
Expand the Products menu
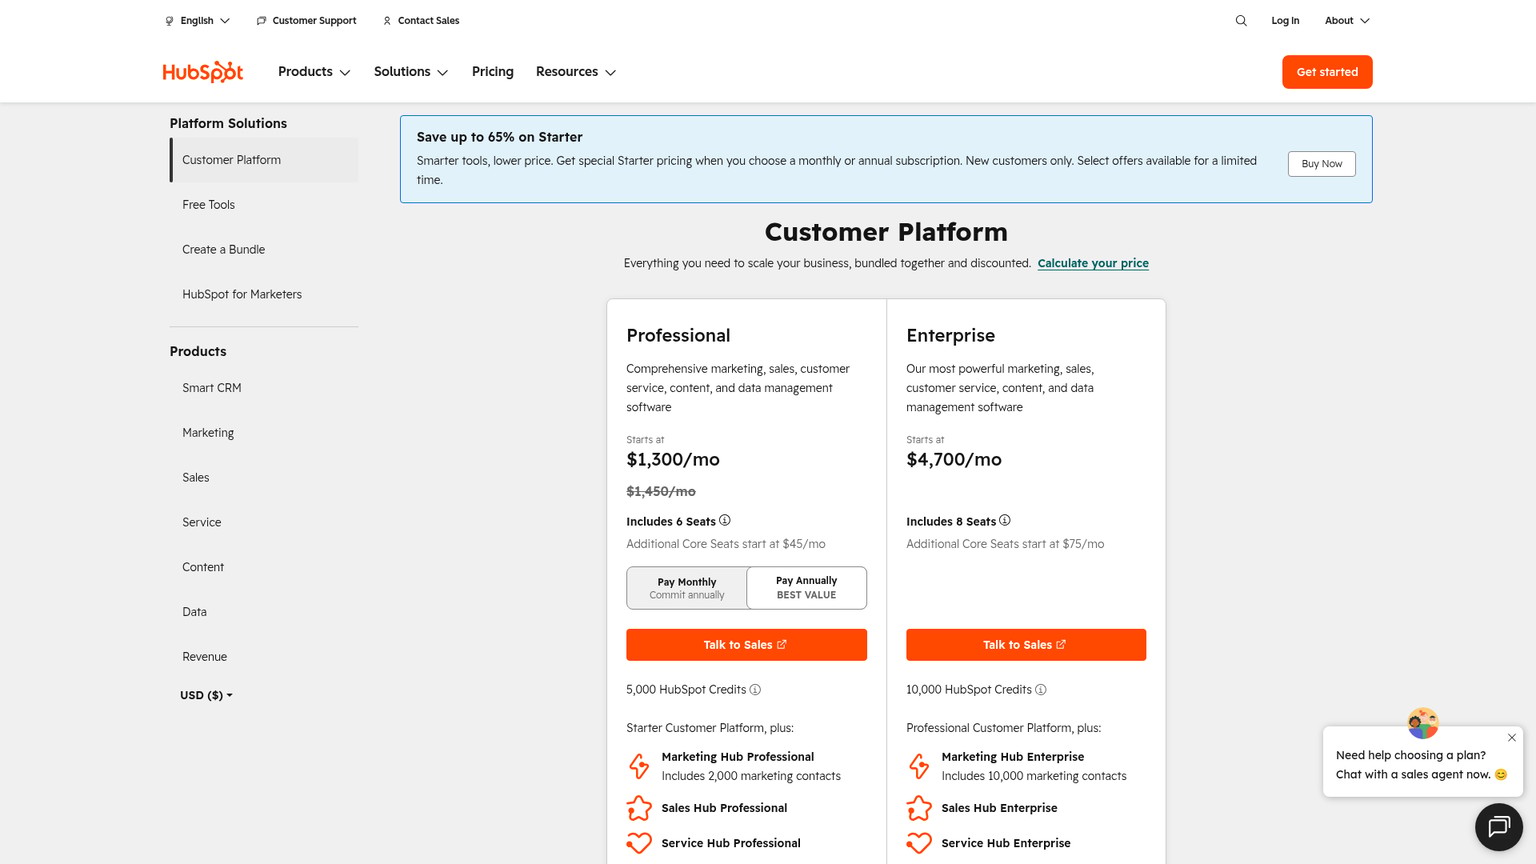click(x=314, y=72)
